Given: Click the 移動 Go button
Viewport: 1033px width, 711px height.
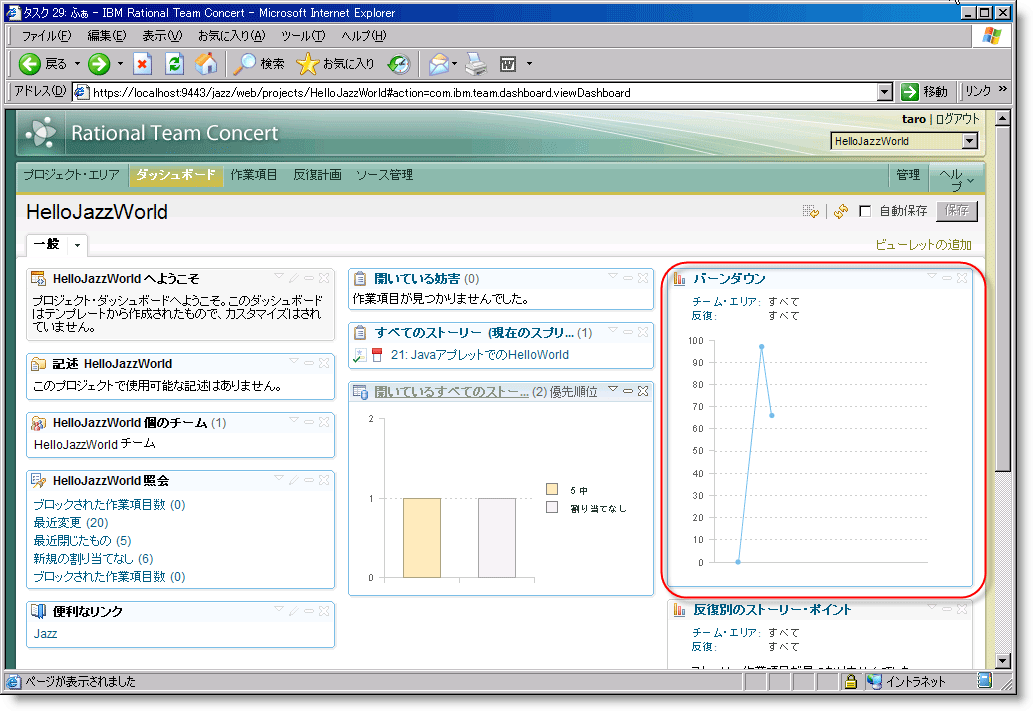Looking at the screenshot, I should click(x=924, y=92).
